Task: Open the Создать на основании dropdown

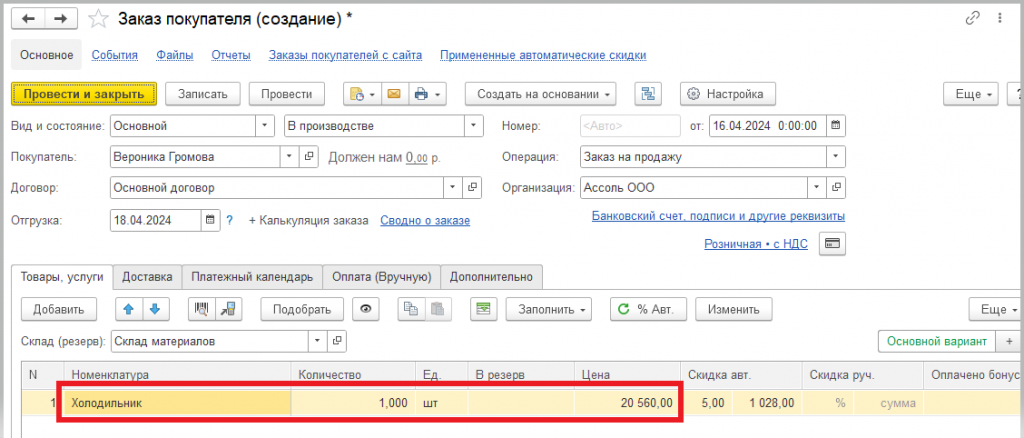Action: (541, 94)
